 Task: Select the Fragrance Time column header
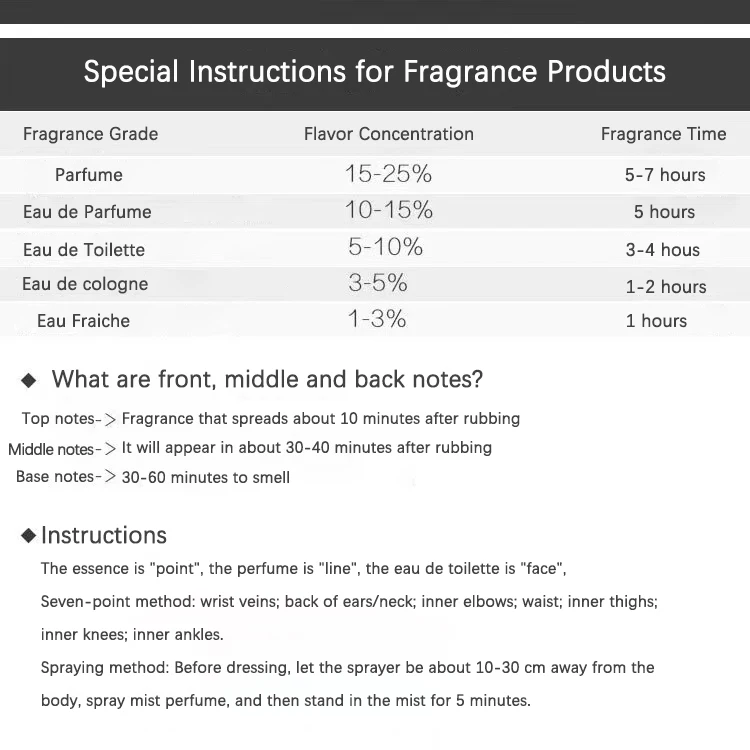click(x=663, y=134)
